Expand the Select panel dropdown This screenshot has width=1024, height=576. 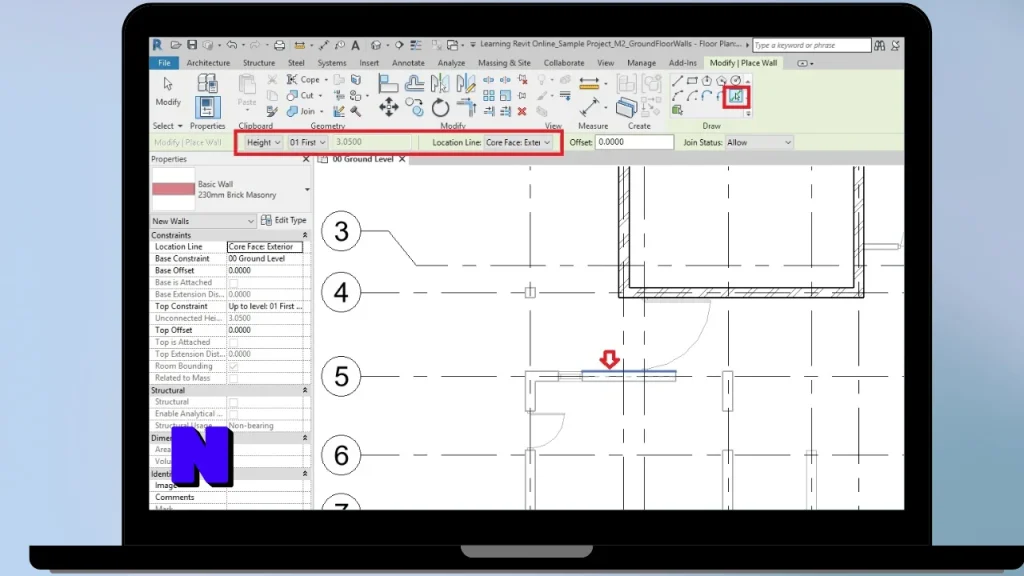click(168, 125)
